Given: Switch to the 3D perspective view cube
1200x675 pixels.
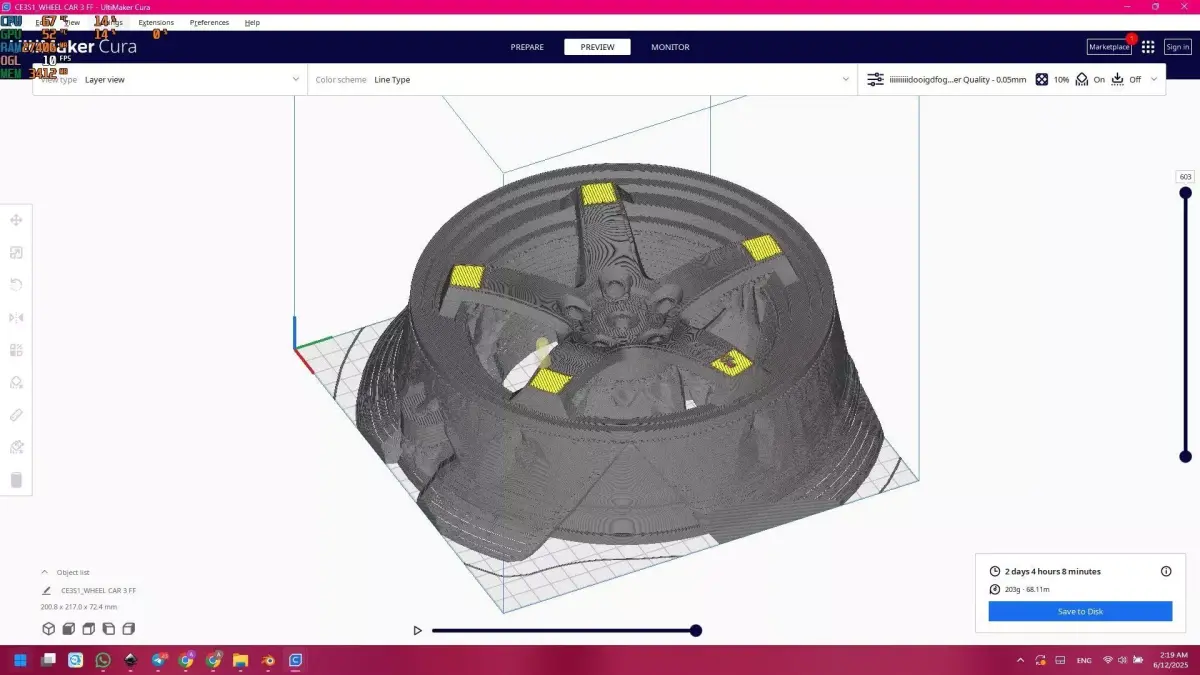Looking at the screenshot, I should [x=48, y=629].
